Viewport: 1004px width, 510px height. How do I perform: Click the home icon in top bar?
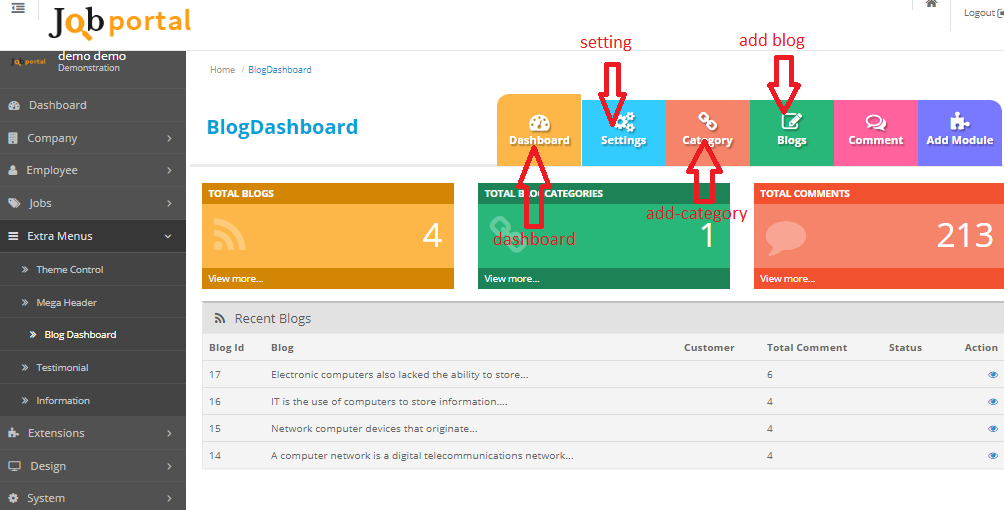click(x=931, y=5)
